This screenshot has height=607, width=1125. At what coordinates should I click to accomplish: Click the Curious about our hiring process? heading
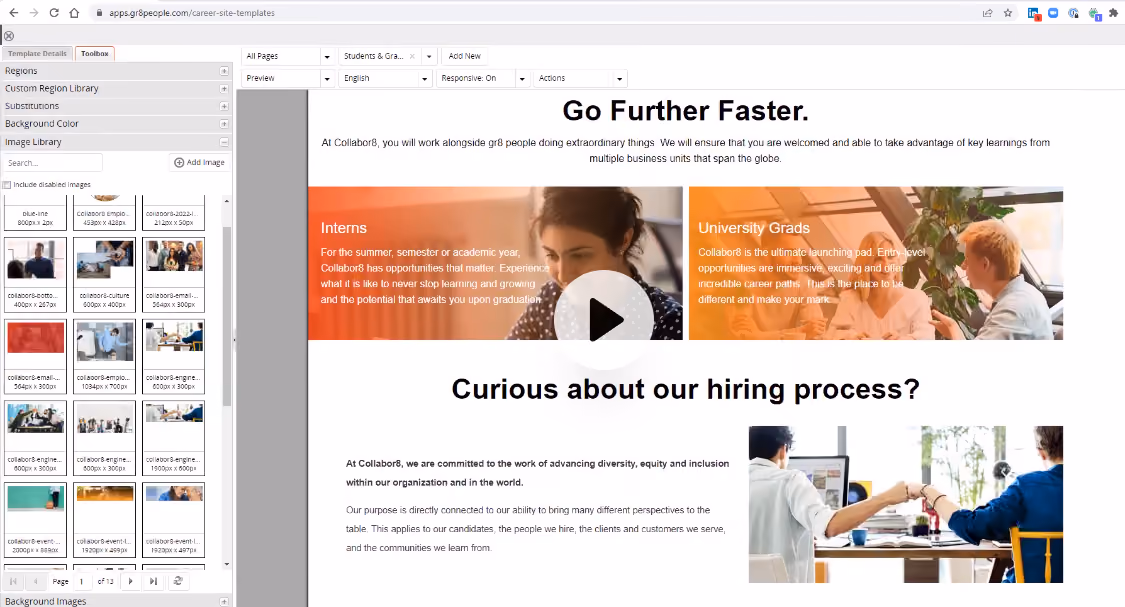pyautogui.click(x=685, y=389)
